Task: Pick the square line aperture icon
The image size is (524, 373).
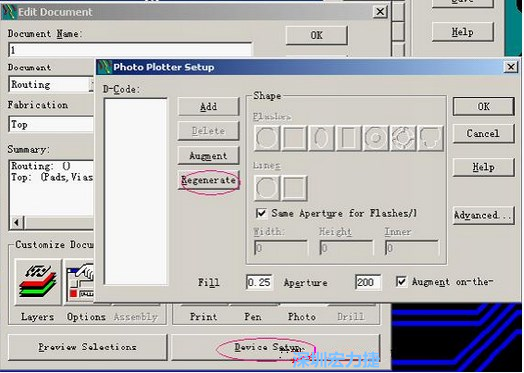Action: pyautogui.click(x=294, y=188)
